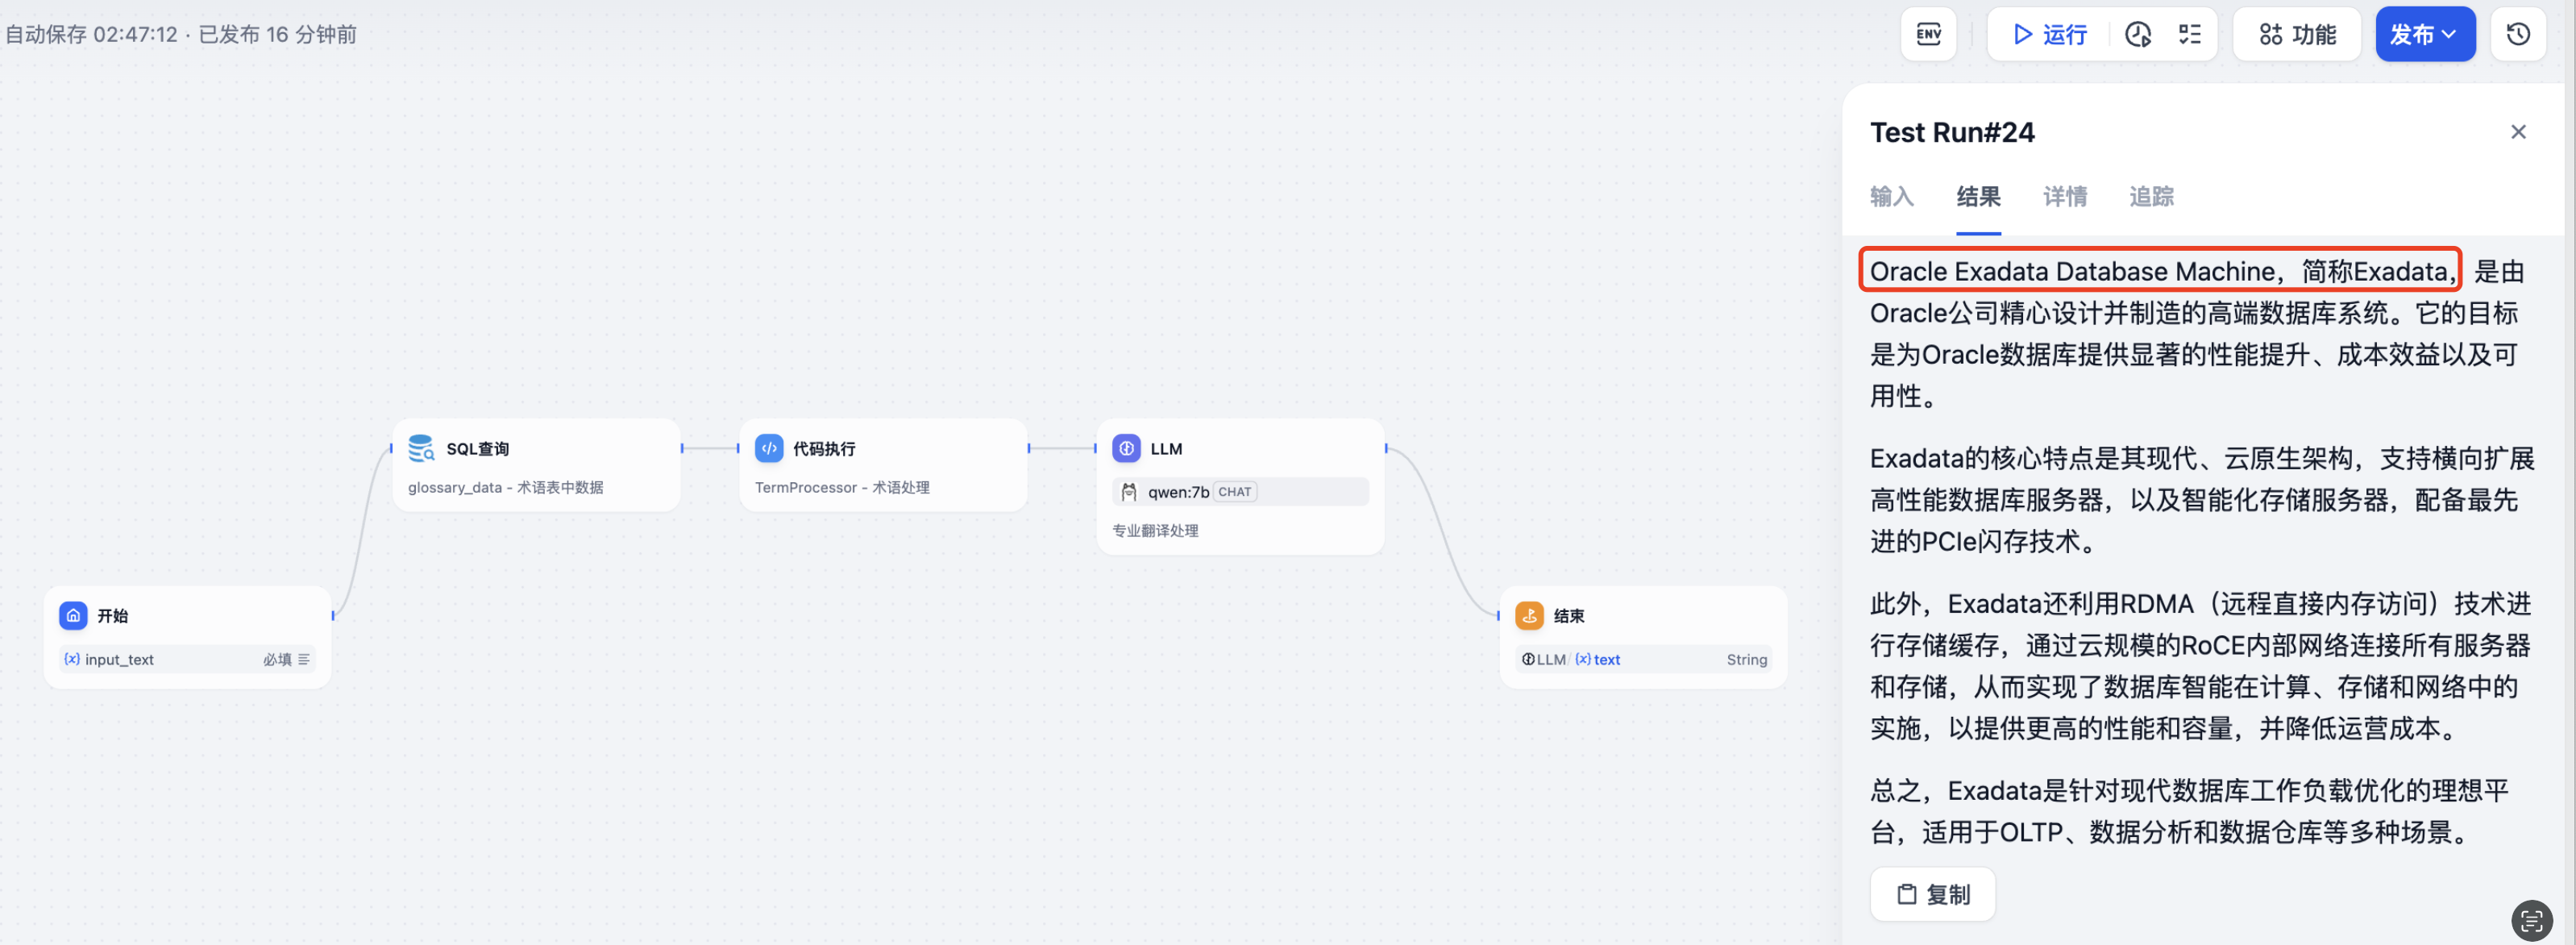Click the 结束 node orange icon
The height and width of the screenshot is (945, 2576).
[x=1529, y=615]
